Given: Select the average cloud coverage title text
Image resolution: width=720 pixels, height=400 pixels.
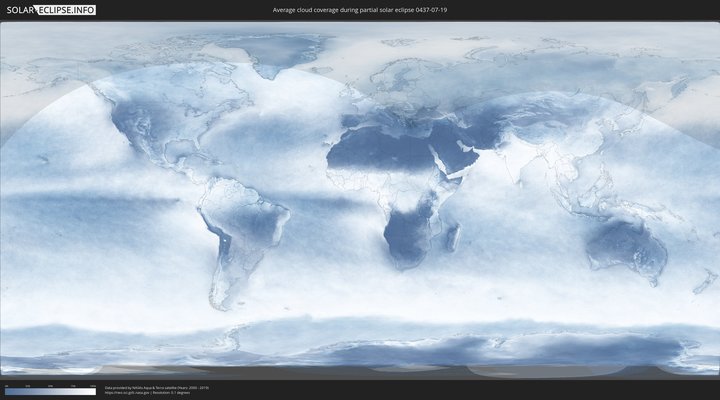Looking at the screenshot, I should [x=360, y=10].
